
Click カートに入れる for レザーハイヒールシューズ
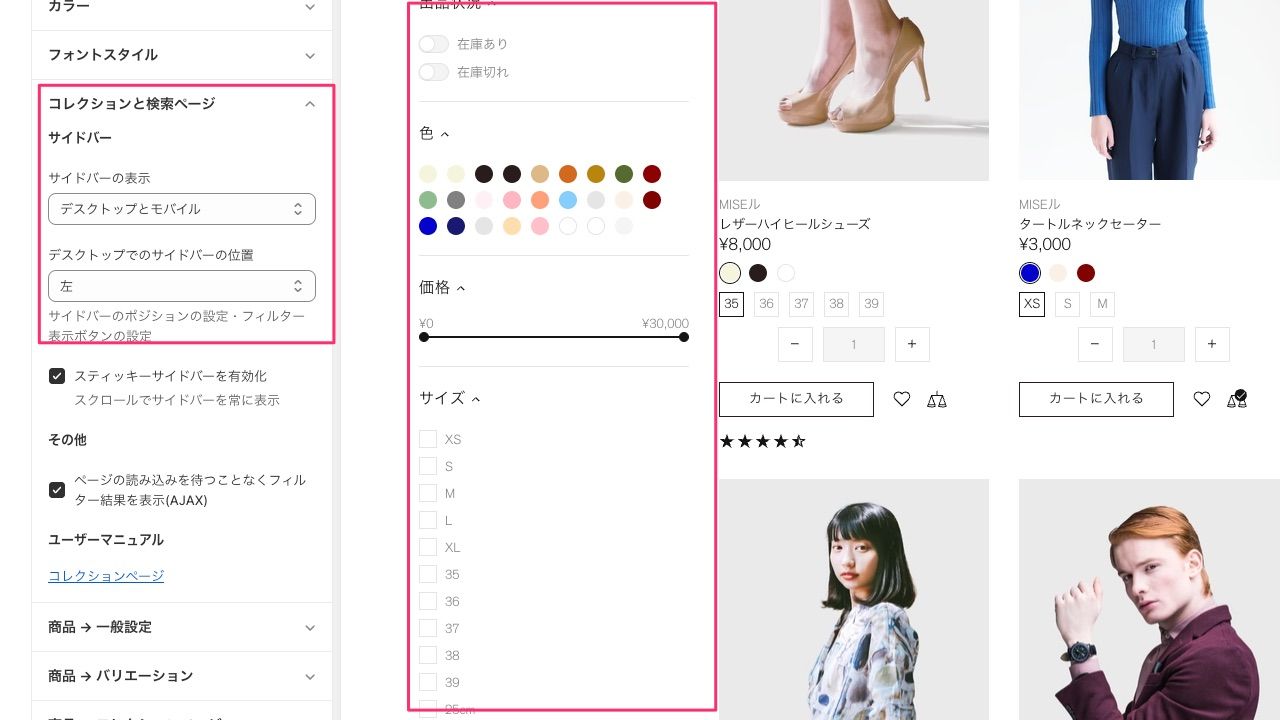click(x=796, y=399)
